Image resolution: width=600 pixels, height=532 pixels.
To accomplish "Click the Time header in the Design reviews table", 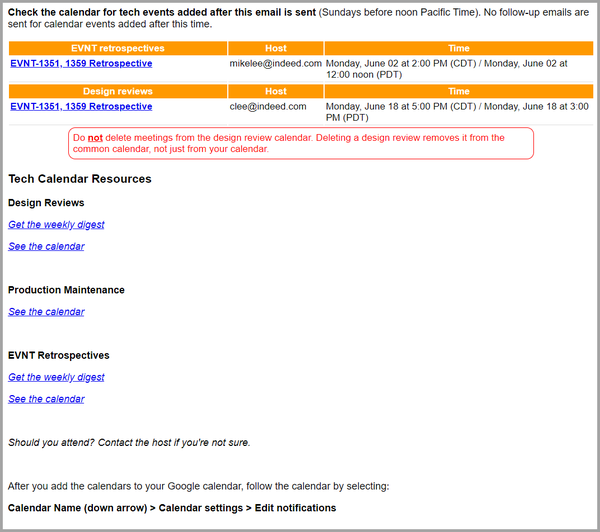I will (x=458, y=91).
